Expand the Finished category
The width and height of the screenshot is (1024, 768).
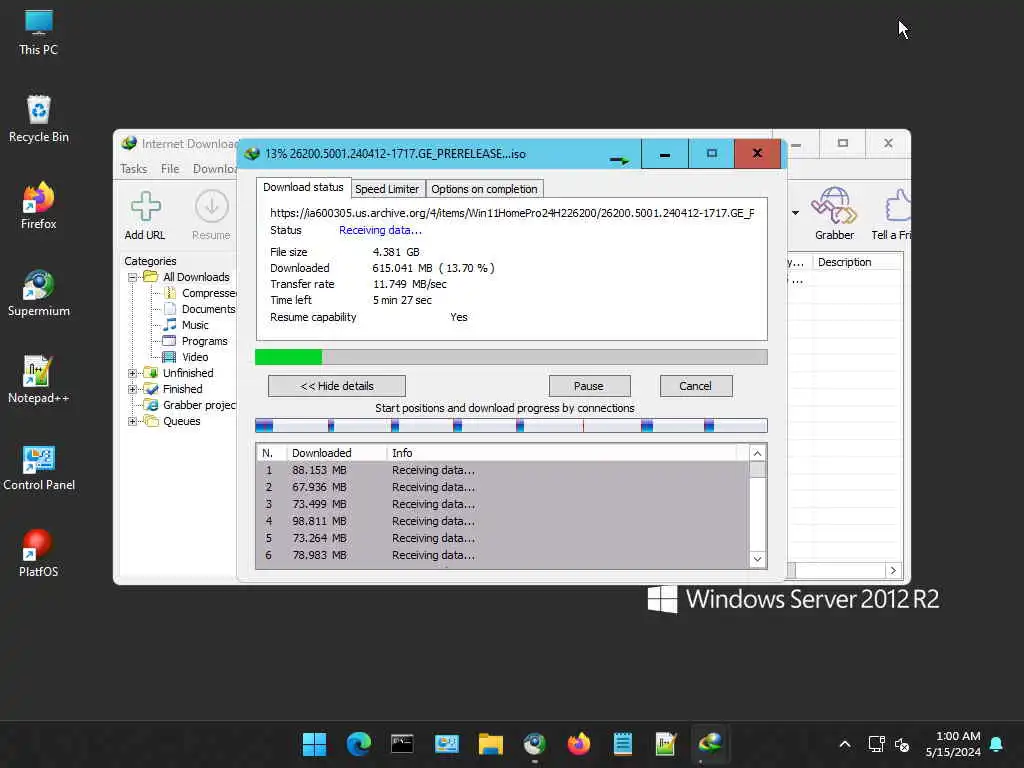(133, 389)
